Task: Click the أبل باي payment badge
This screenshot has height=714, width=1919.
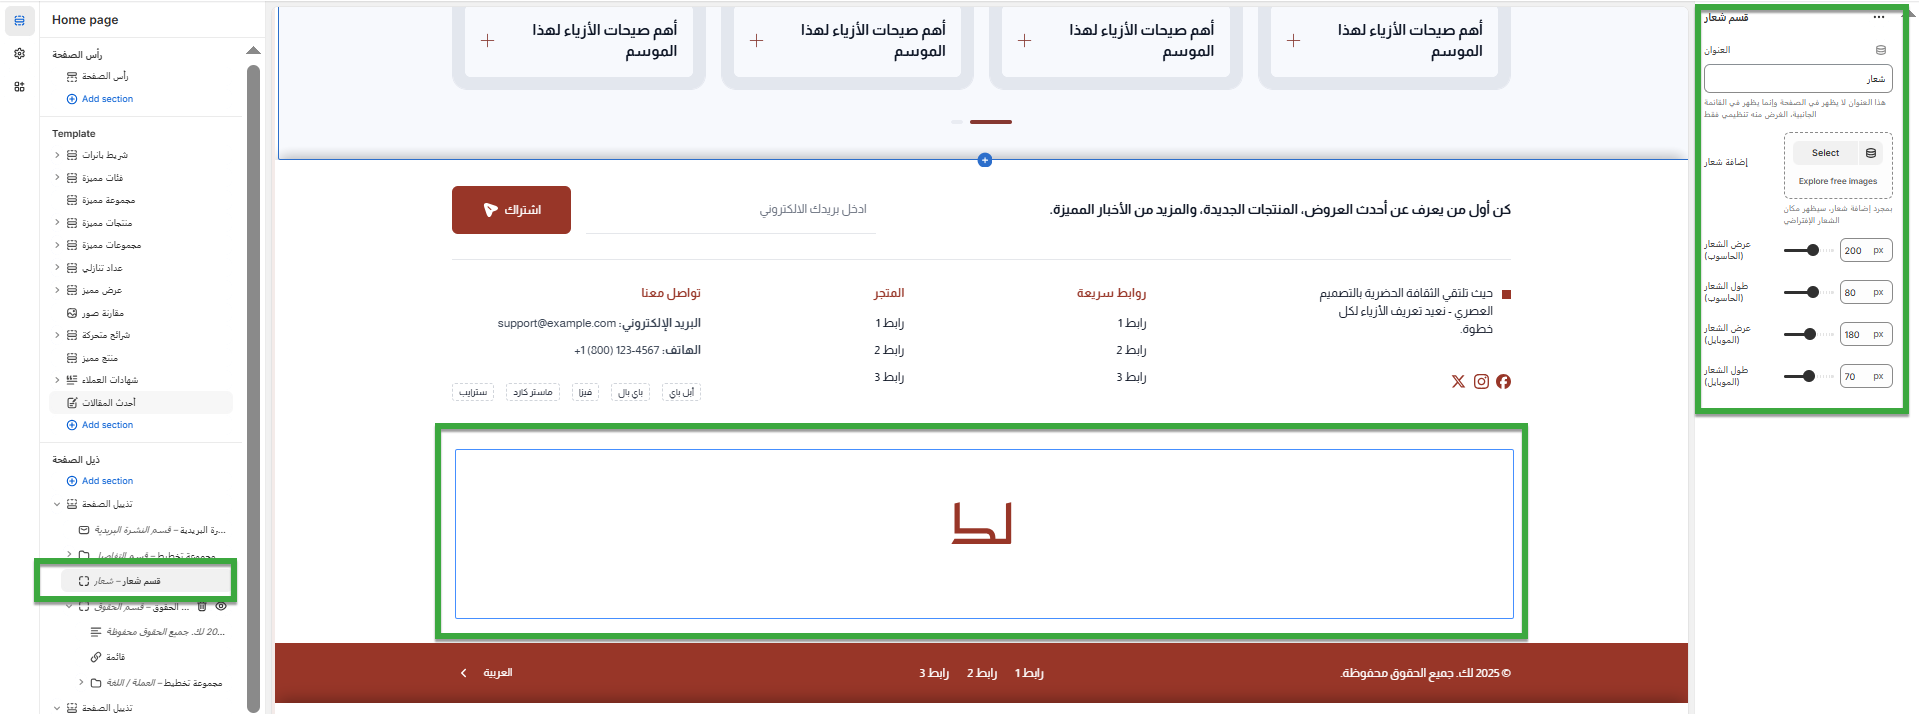Action: tap(681, 392)
